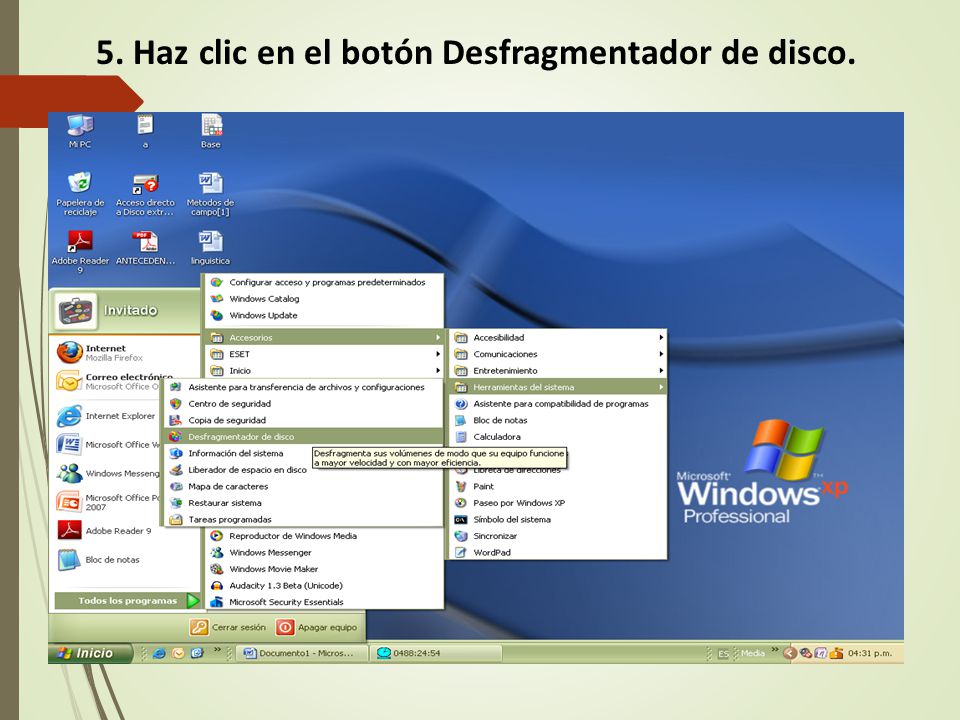This screenshot has width=960, height=720.
Task: Launch Audacity 1.3 Beta (Unicode)
Action: click(324, 585)
